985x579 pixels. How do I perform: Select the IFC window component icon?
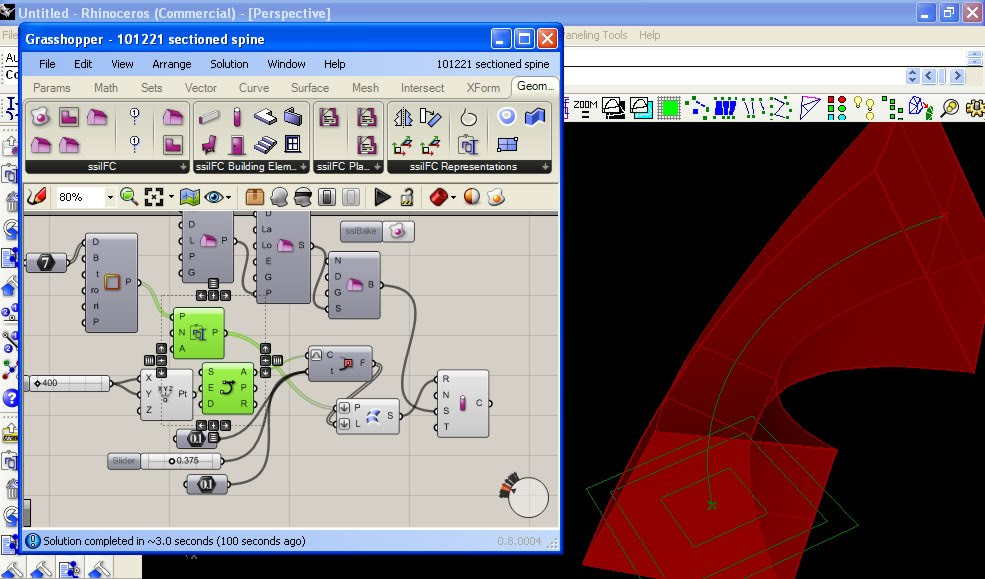pos(293,144)
